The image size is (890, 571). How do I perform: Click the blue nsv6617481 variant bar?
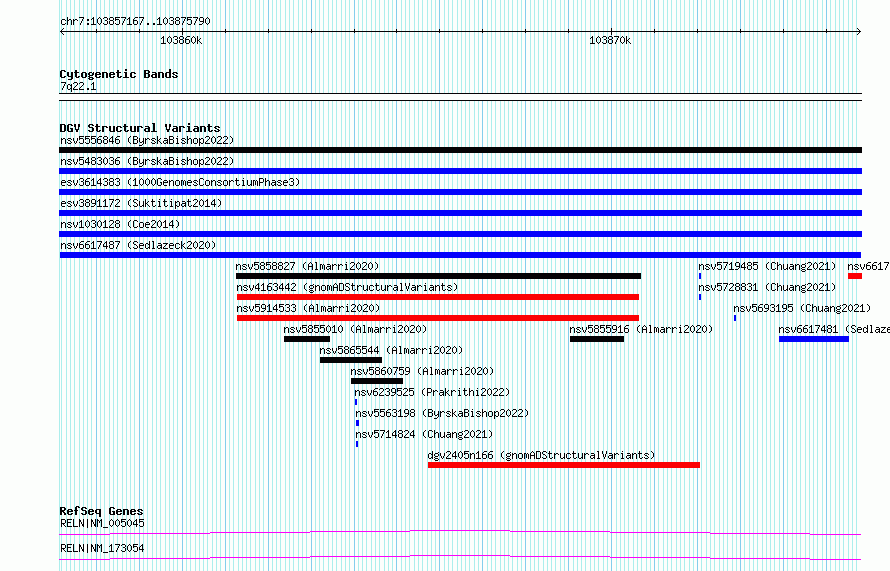pos(814,339)
